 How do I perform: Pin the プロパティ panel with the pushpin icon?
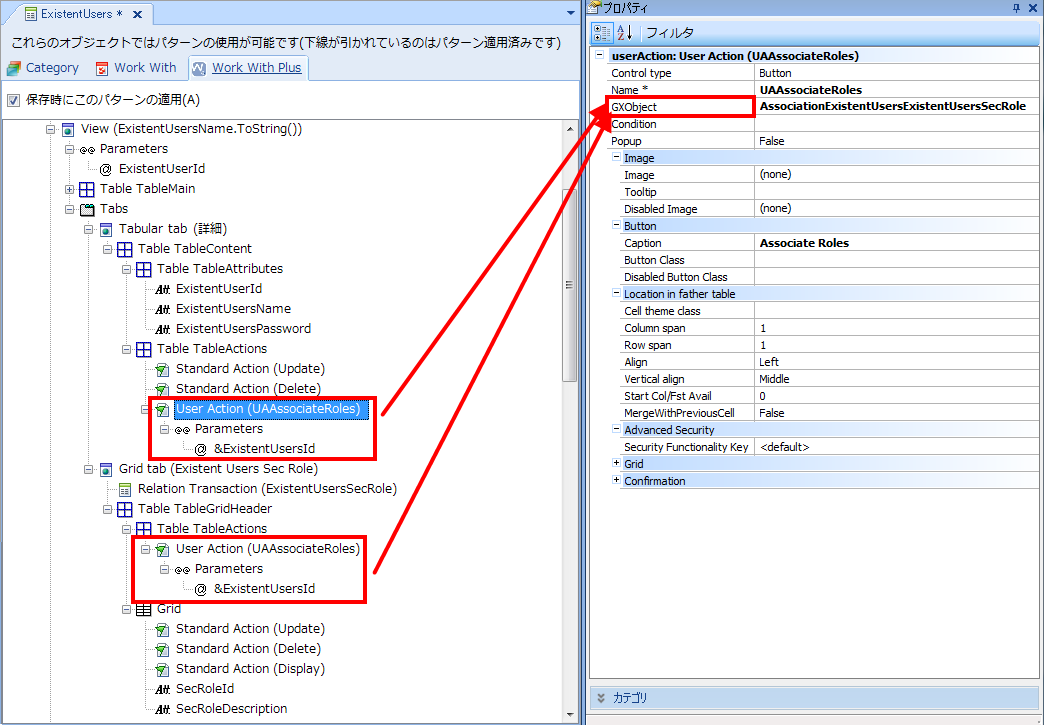1016,8
